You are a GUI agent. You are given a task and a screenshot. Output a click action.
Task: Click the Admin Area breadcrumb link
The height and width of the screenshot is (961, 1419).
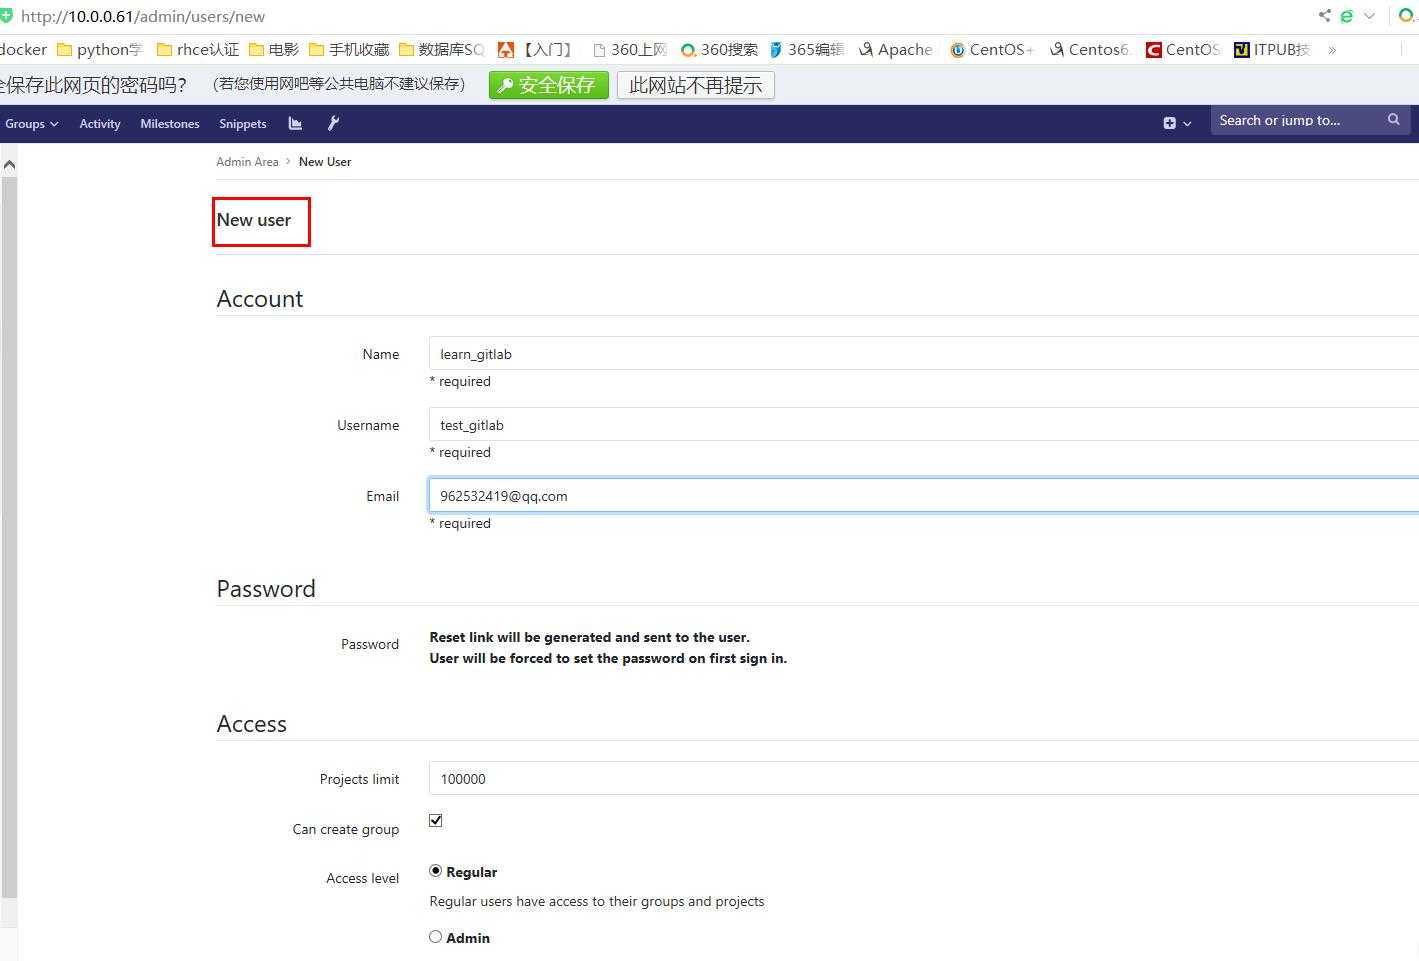tap(247, 161)
